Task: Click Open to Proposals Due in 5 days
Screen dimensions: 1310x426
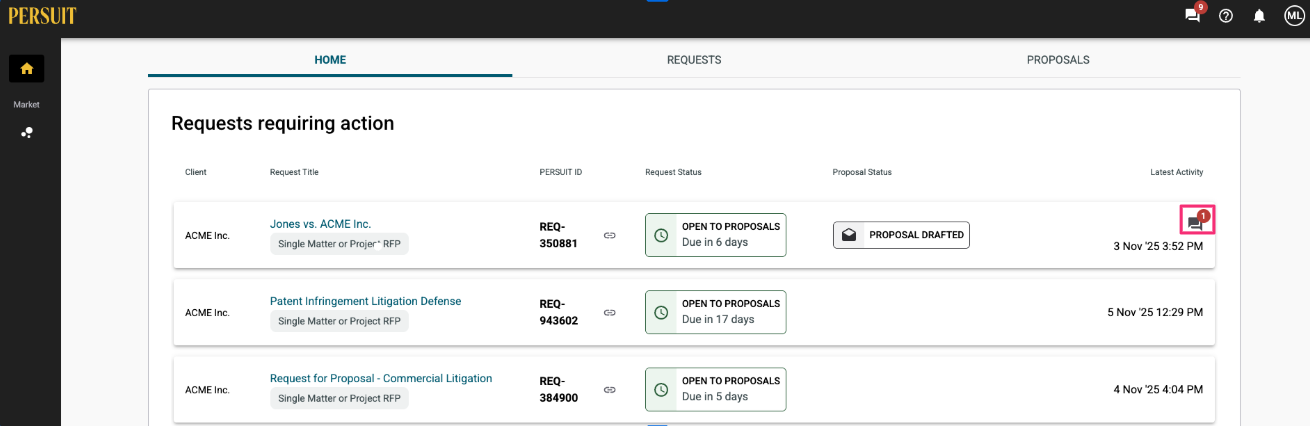Action: pos(715,389)
